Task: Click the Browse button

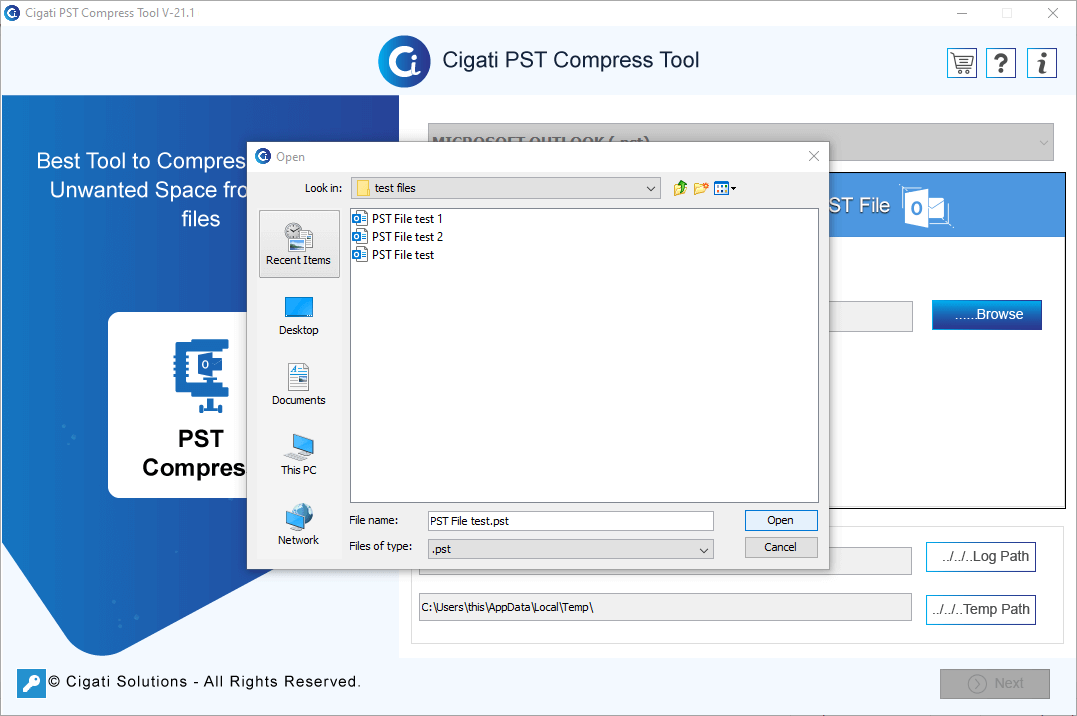Action: tap(986, 315)
